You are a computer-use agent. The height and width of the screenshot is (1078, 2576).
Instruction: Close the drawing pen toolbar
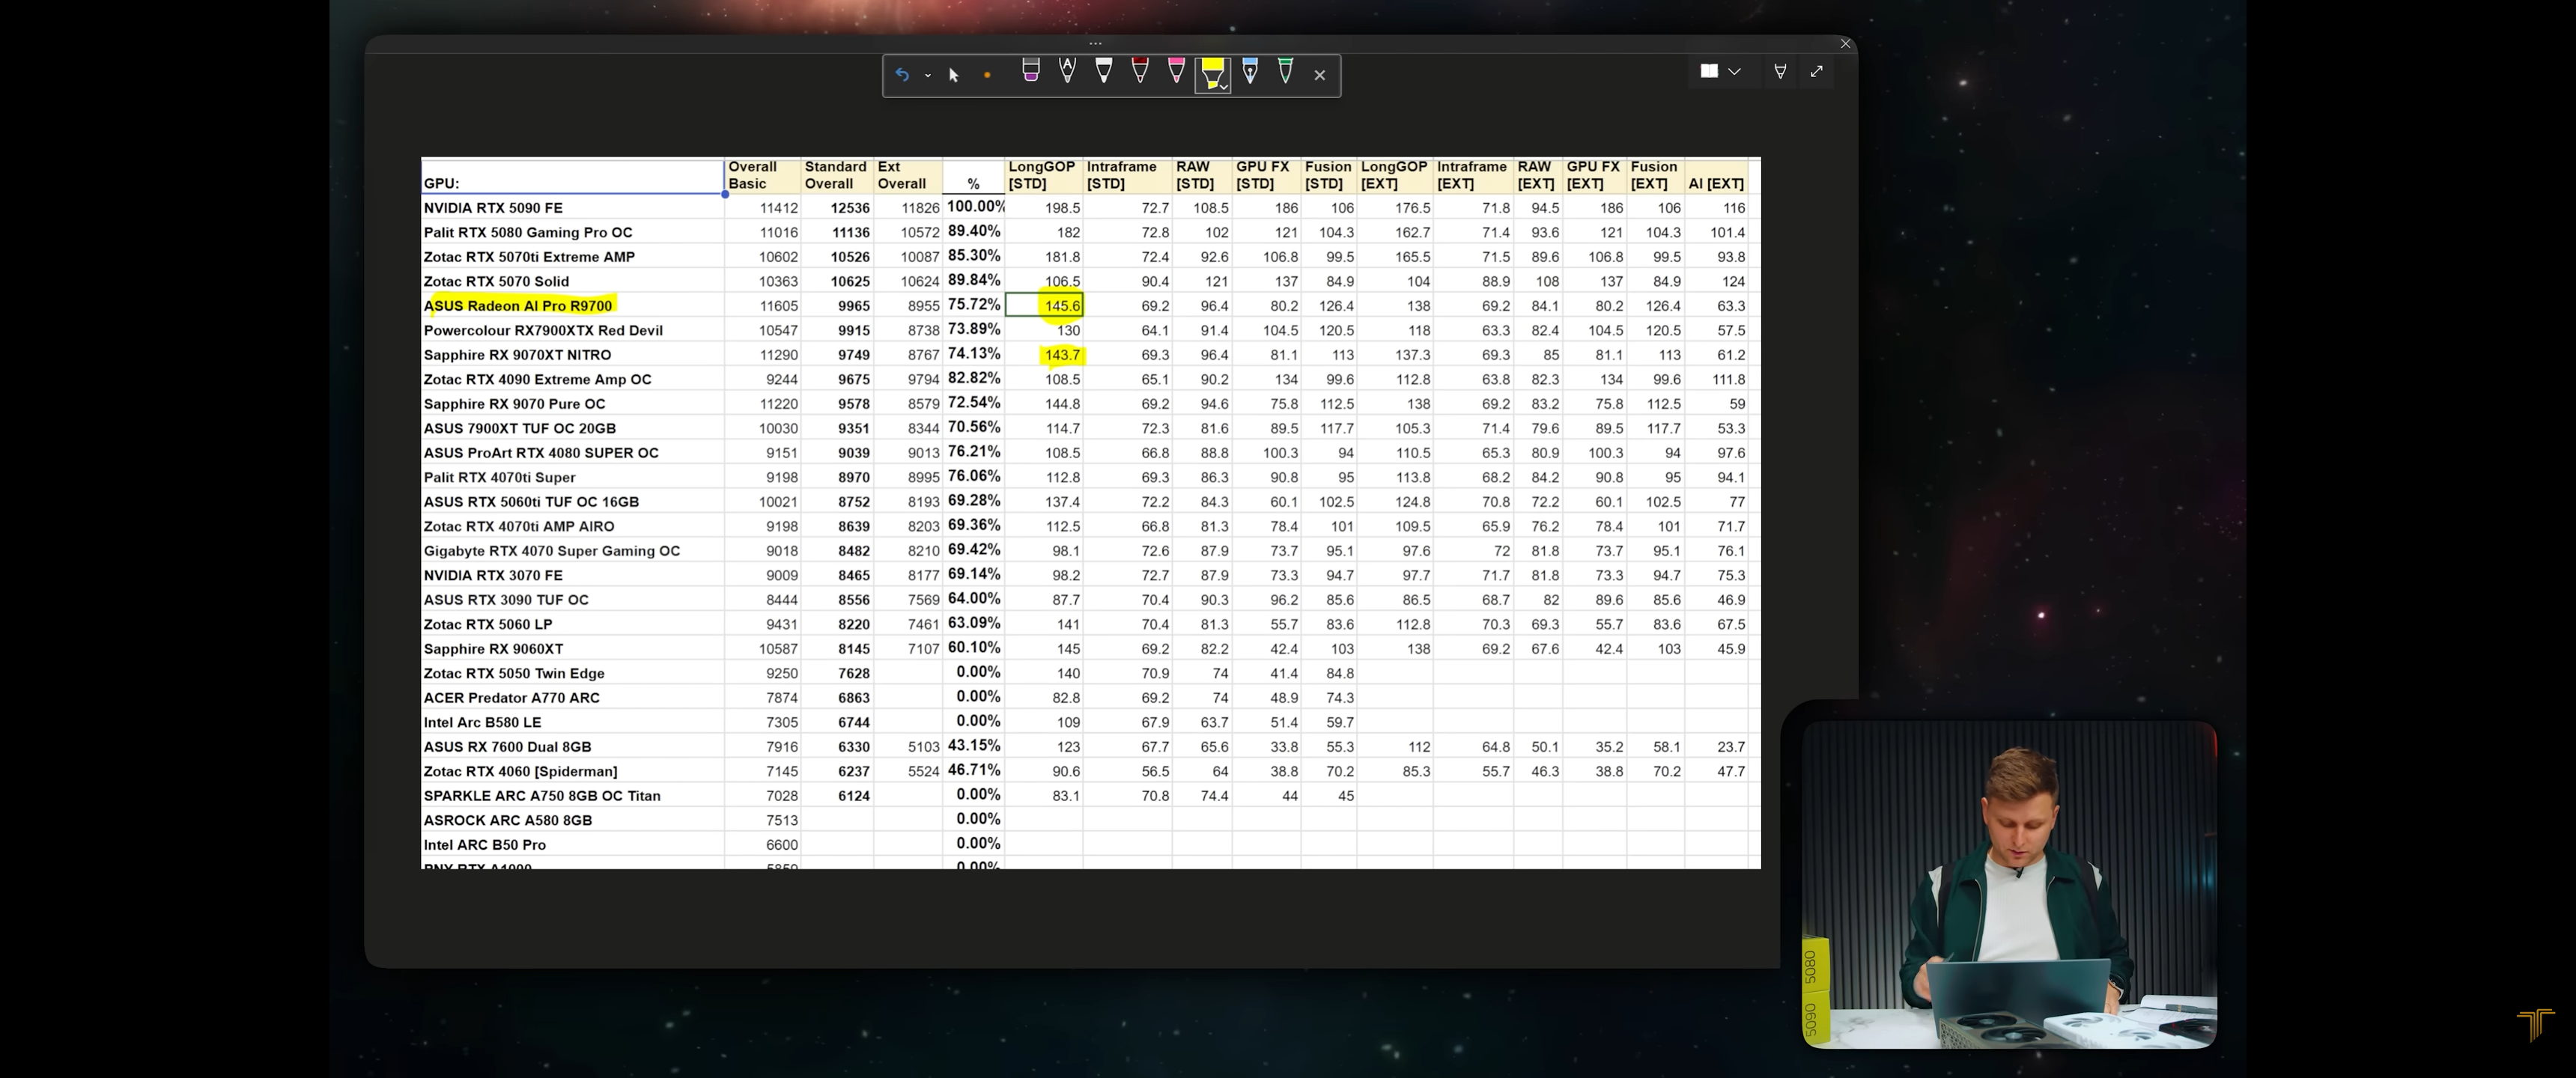(1320, 75)
